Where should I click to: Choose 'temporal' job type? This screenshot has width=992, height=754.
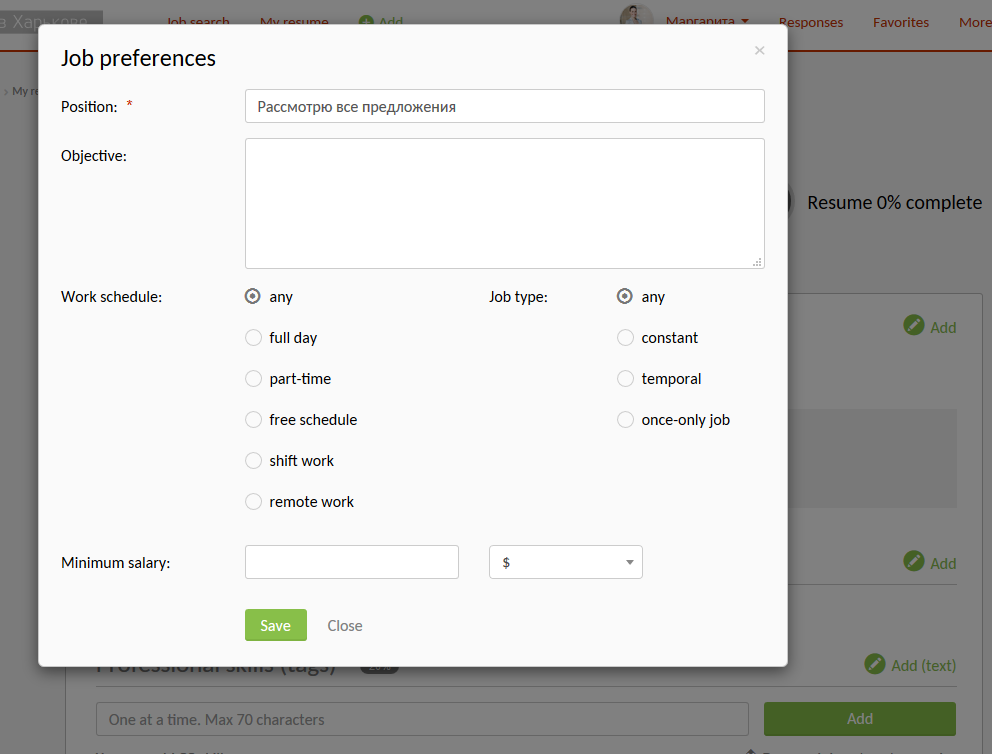point(626,379)
